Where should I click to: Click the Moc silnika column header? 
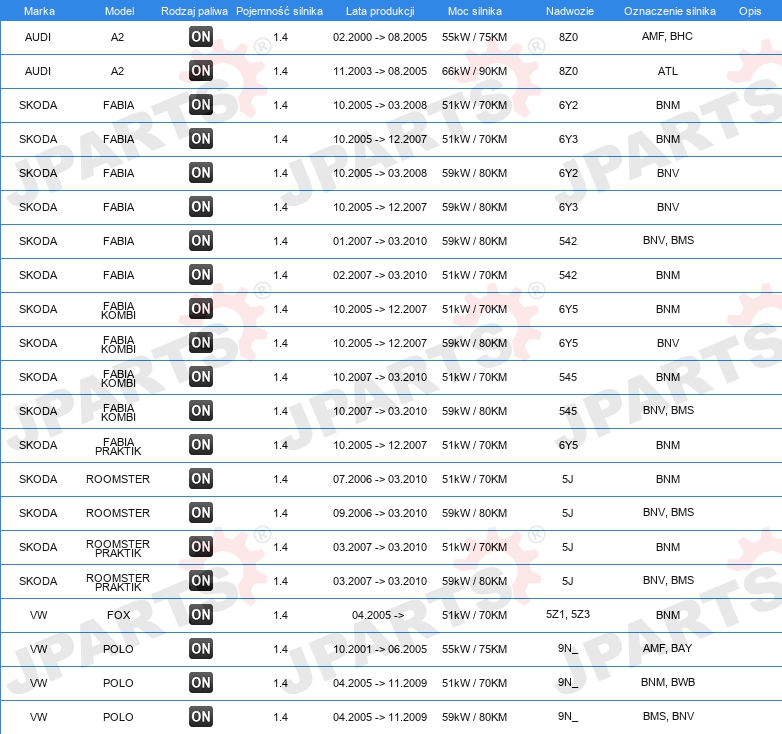[475, 11]
